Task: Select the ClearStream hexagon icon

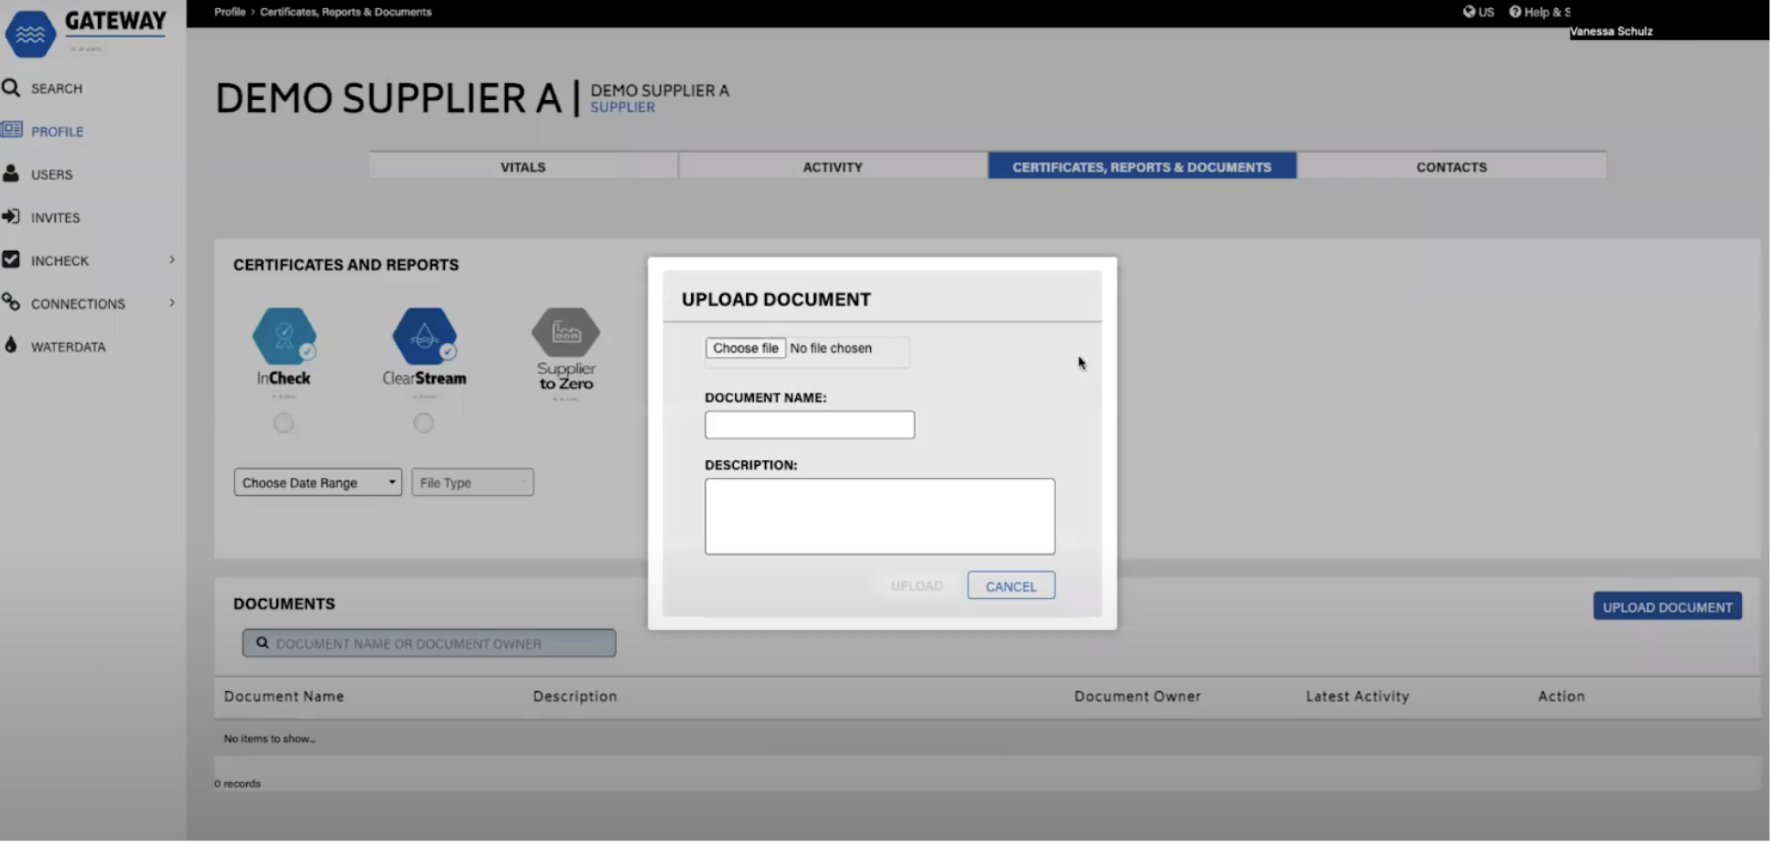Action: [424, 336]
